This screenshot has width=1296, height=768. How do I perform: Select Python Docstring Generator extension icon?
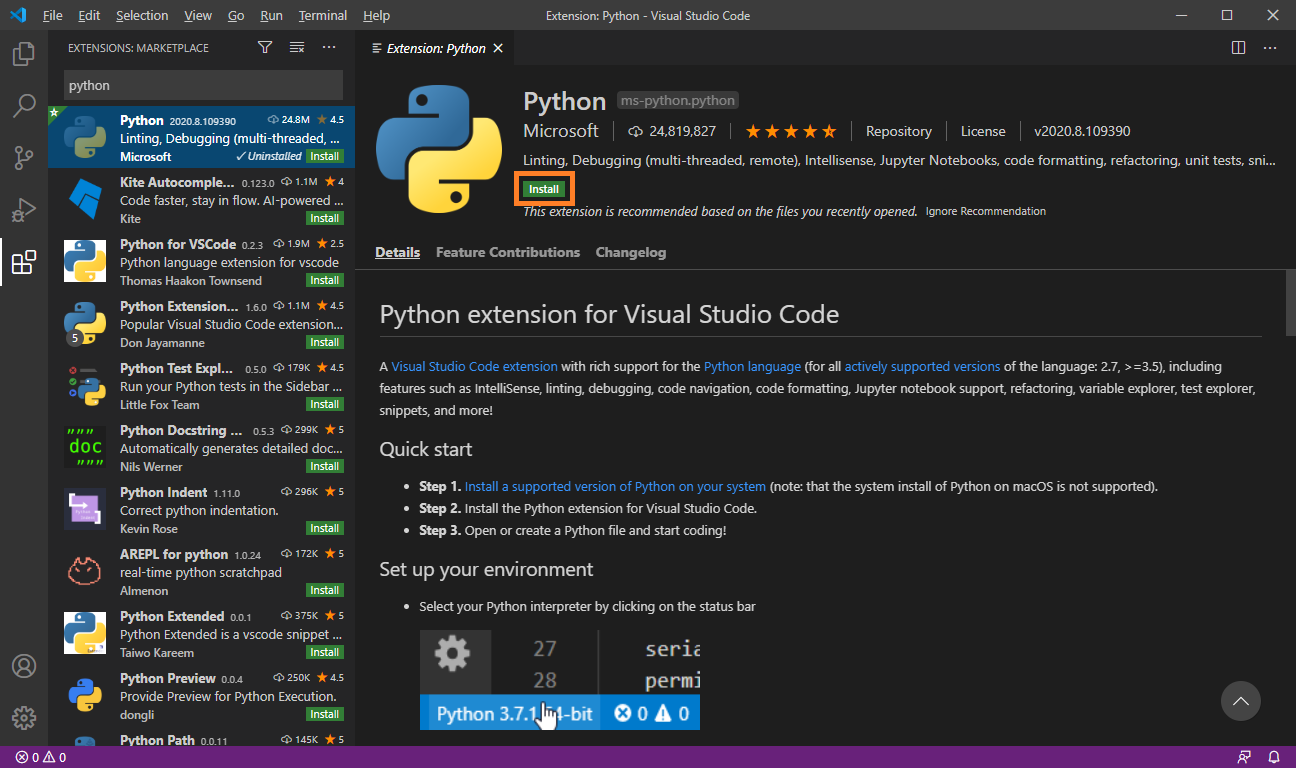click(x=85, y=448)
